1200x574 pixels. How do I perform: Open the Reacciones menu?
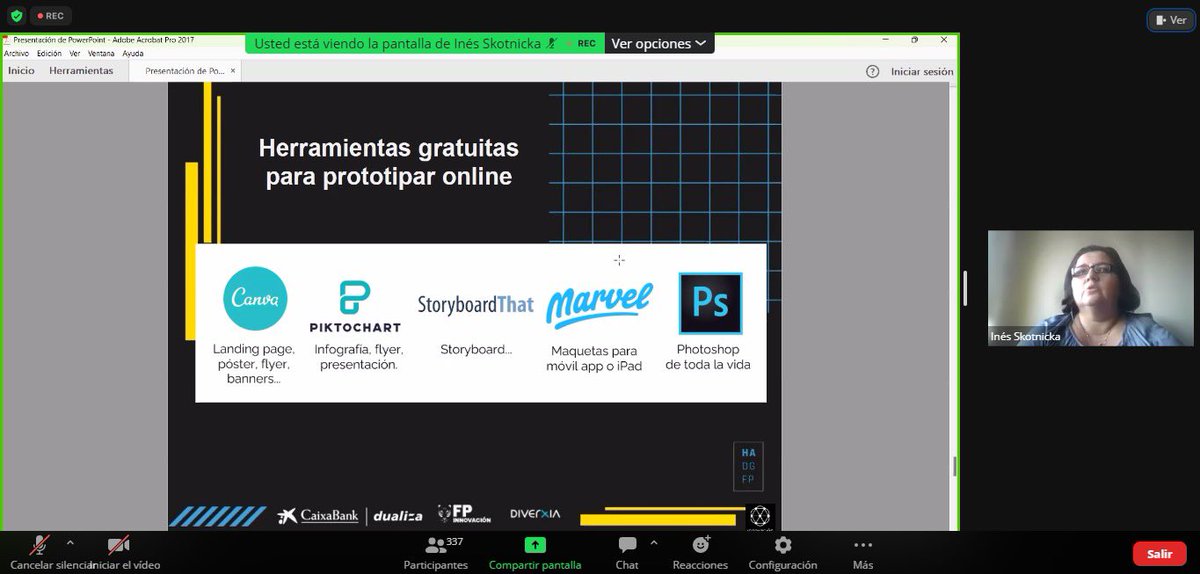[700, 552]
